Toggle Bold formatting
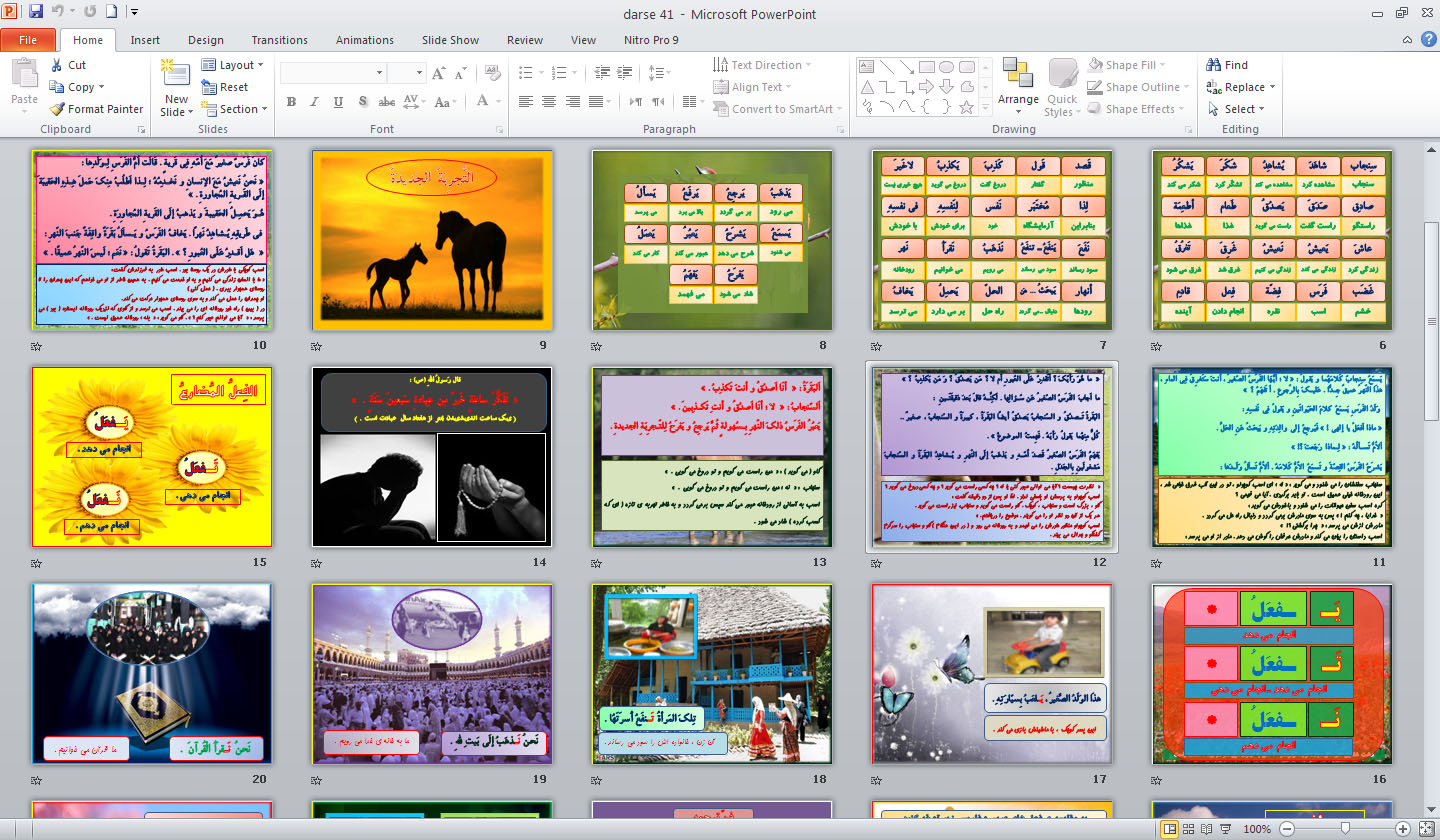The width and height of the screenshot is (1440, 840). [x=291, y=101]
